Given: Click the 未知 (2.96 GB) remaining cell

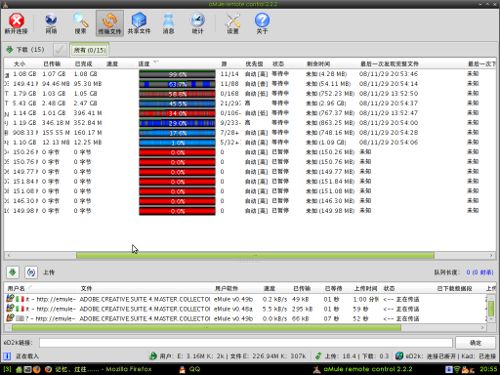Looking at the screenshot, I should tap(326, 103).
